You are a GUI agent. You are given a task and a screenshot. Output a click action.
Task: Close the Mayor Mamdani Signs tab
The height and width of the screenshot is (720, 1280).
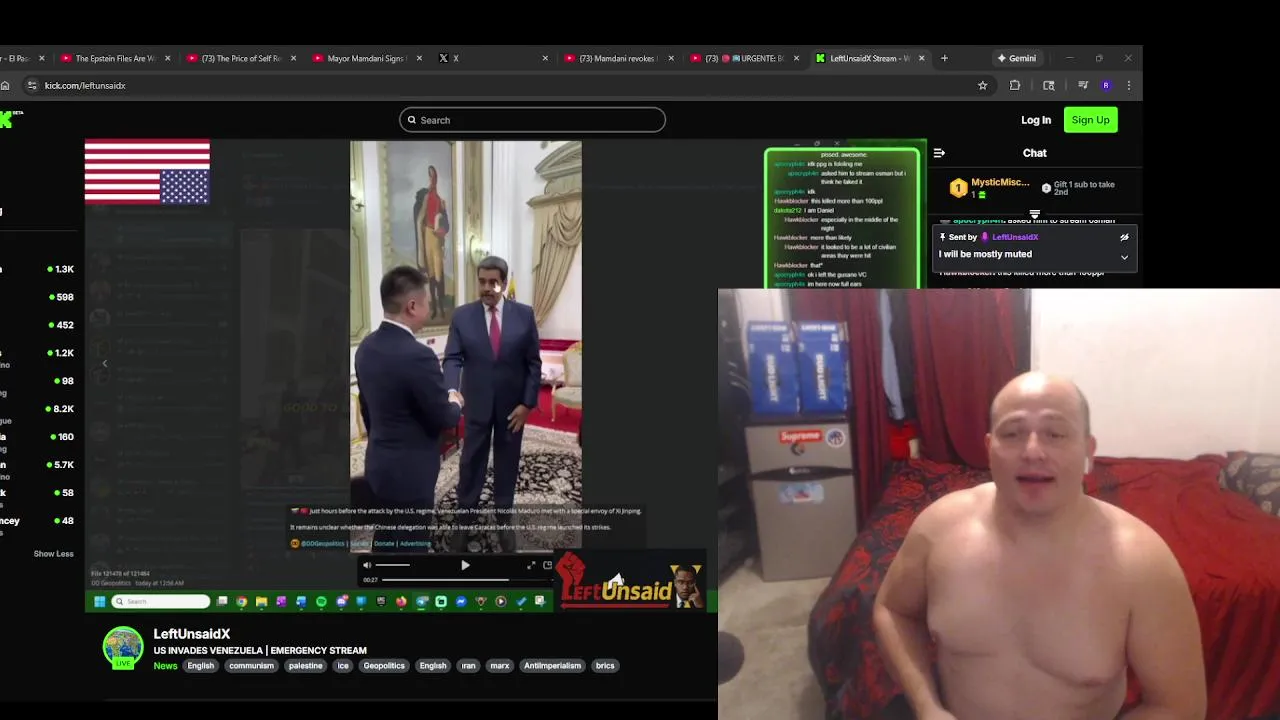pos(419,58)
